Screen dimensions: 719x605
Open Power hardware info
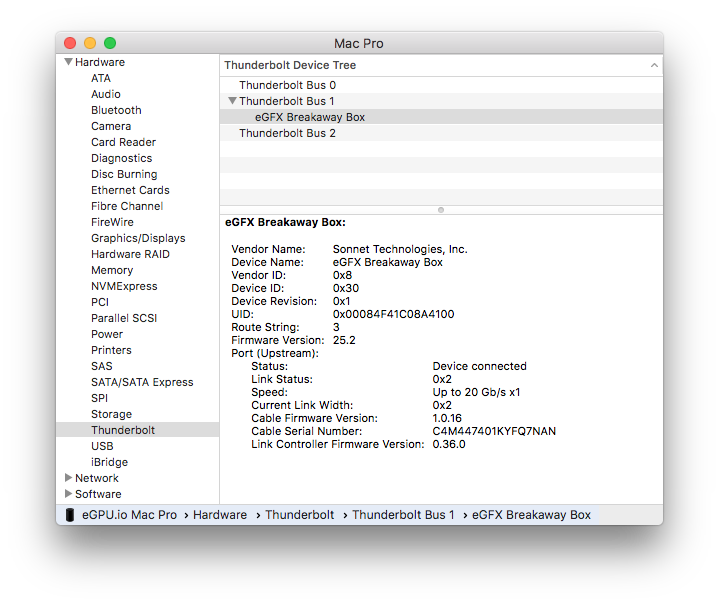[107, 334]
